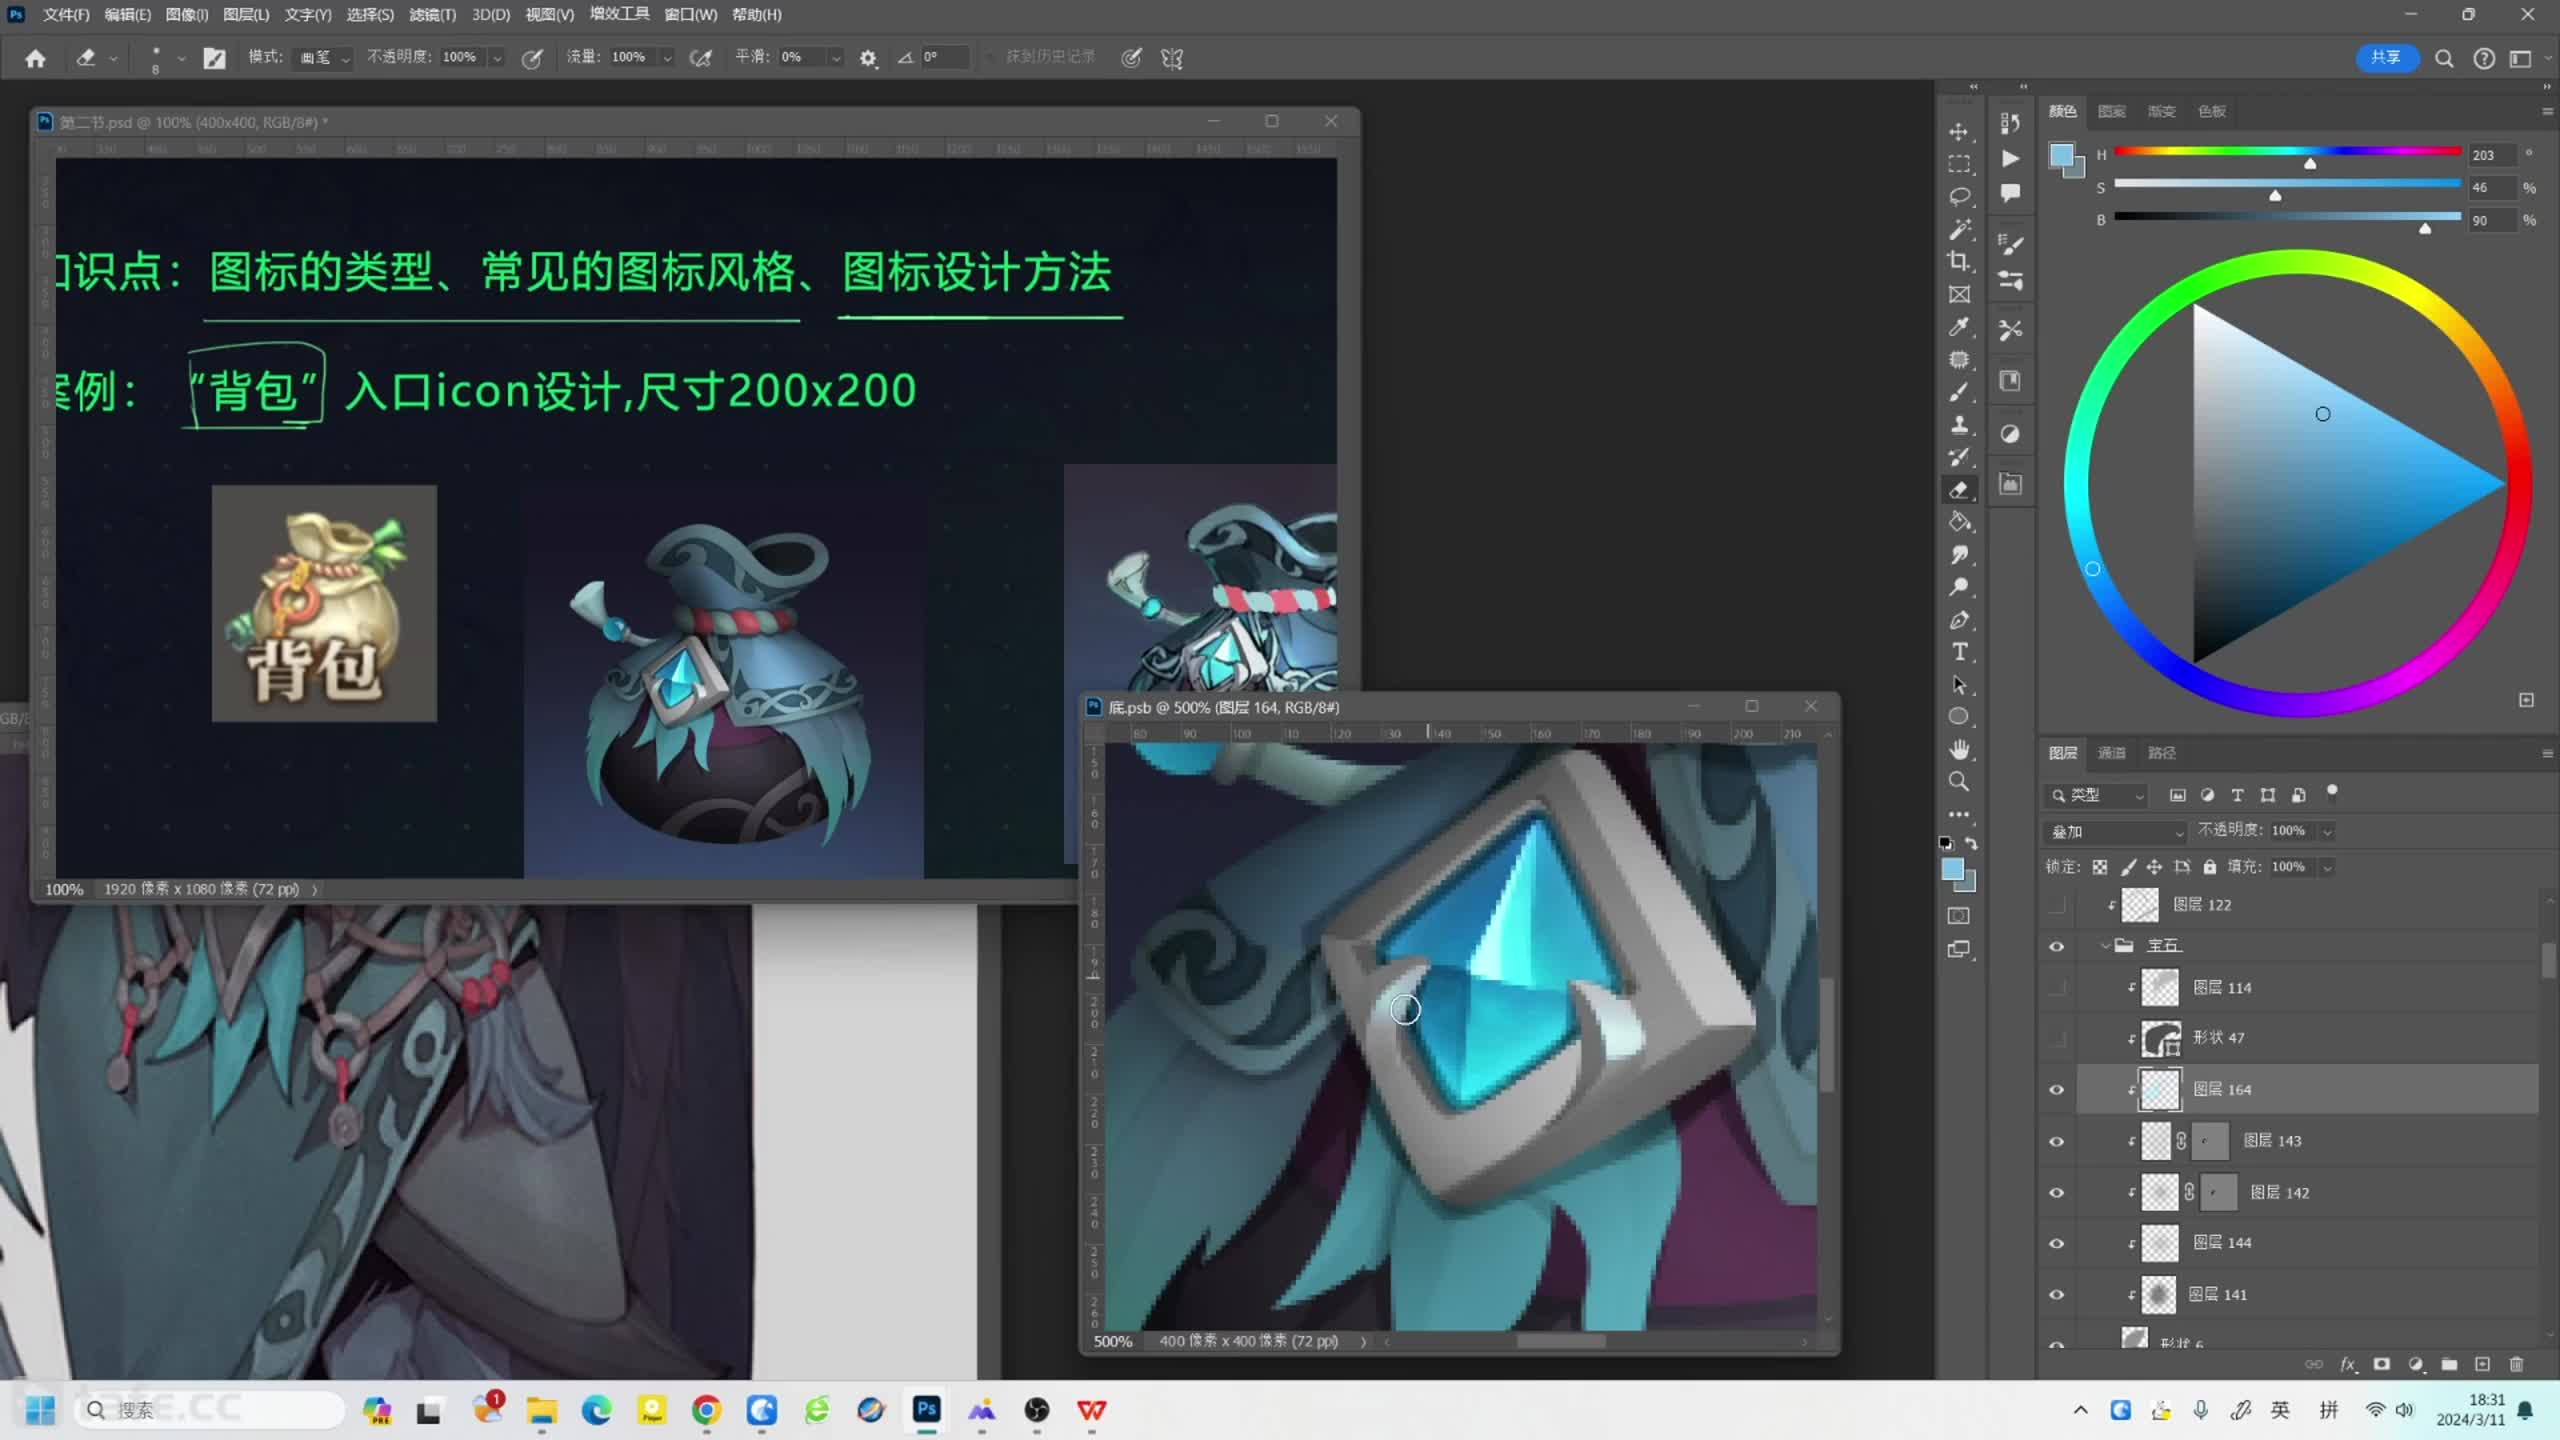
Task: Hide layer 图层 144
Action: (x=2057, y=1243)
